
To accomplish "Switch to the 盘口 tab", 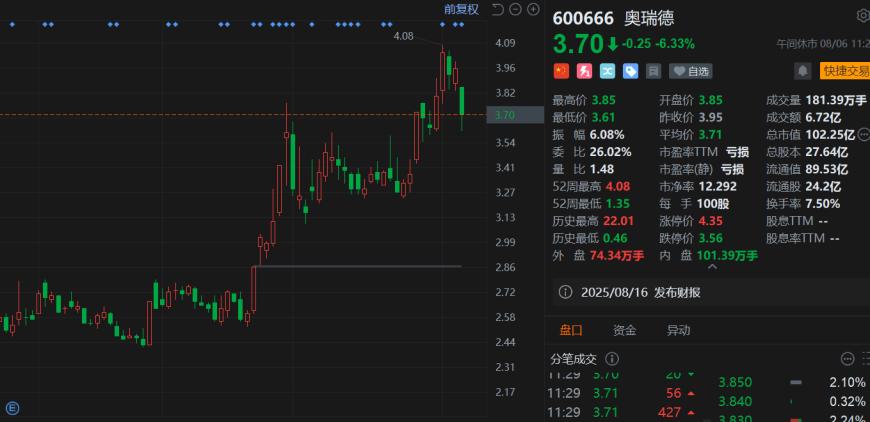I will tap(571, 330).
